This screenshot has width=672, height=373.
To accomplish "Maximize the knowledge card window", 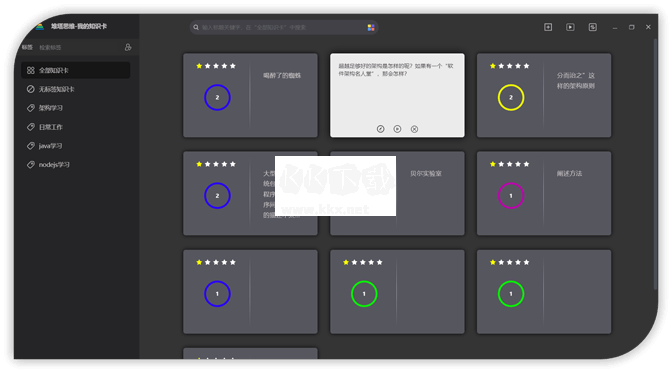I will point(631,27).
